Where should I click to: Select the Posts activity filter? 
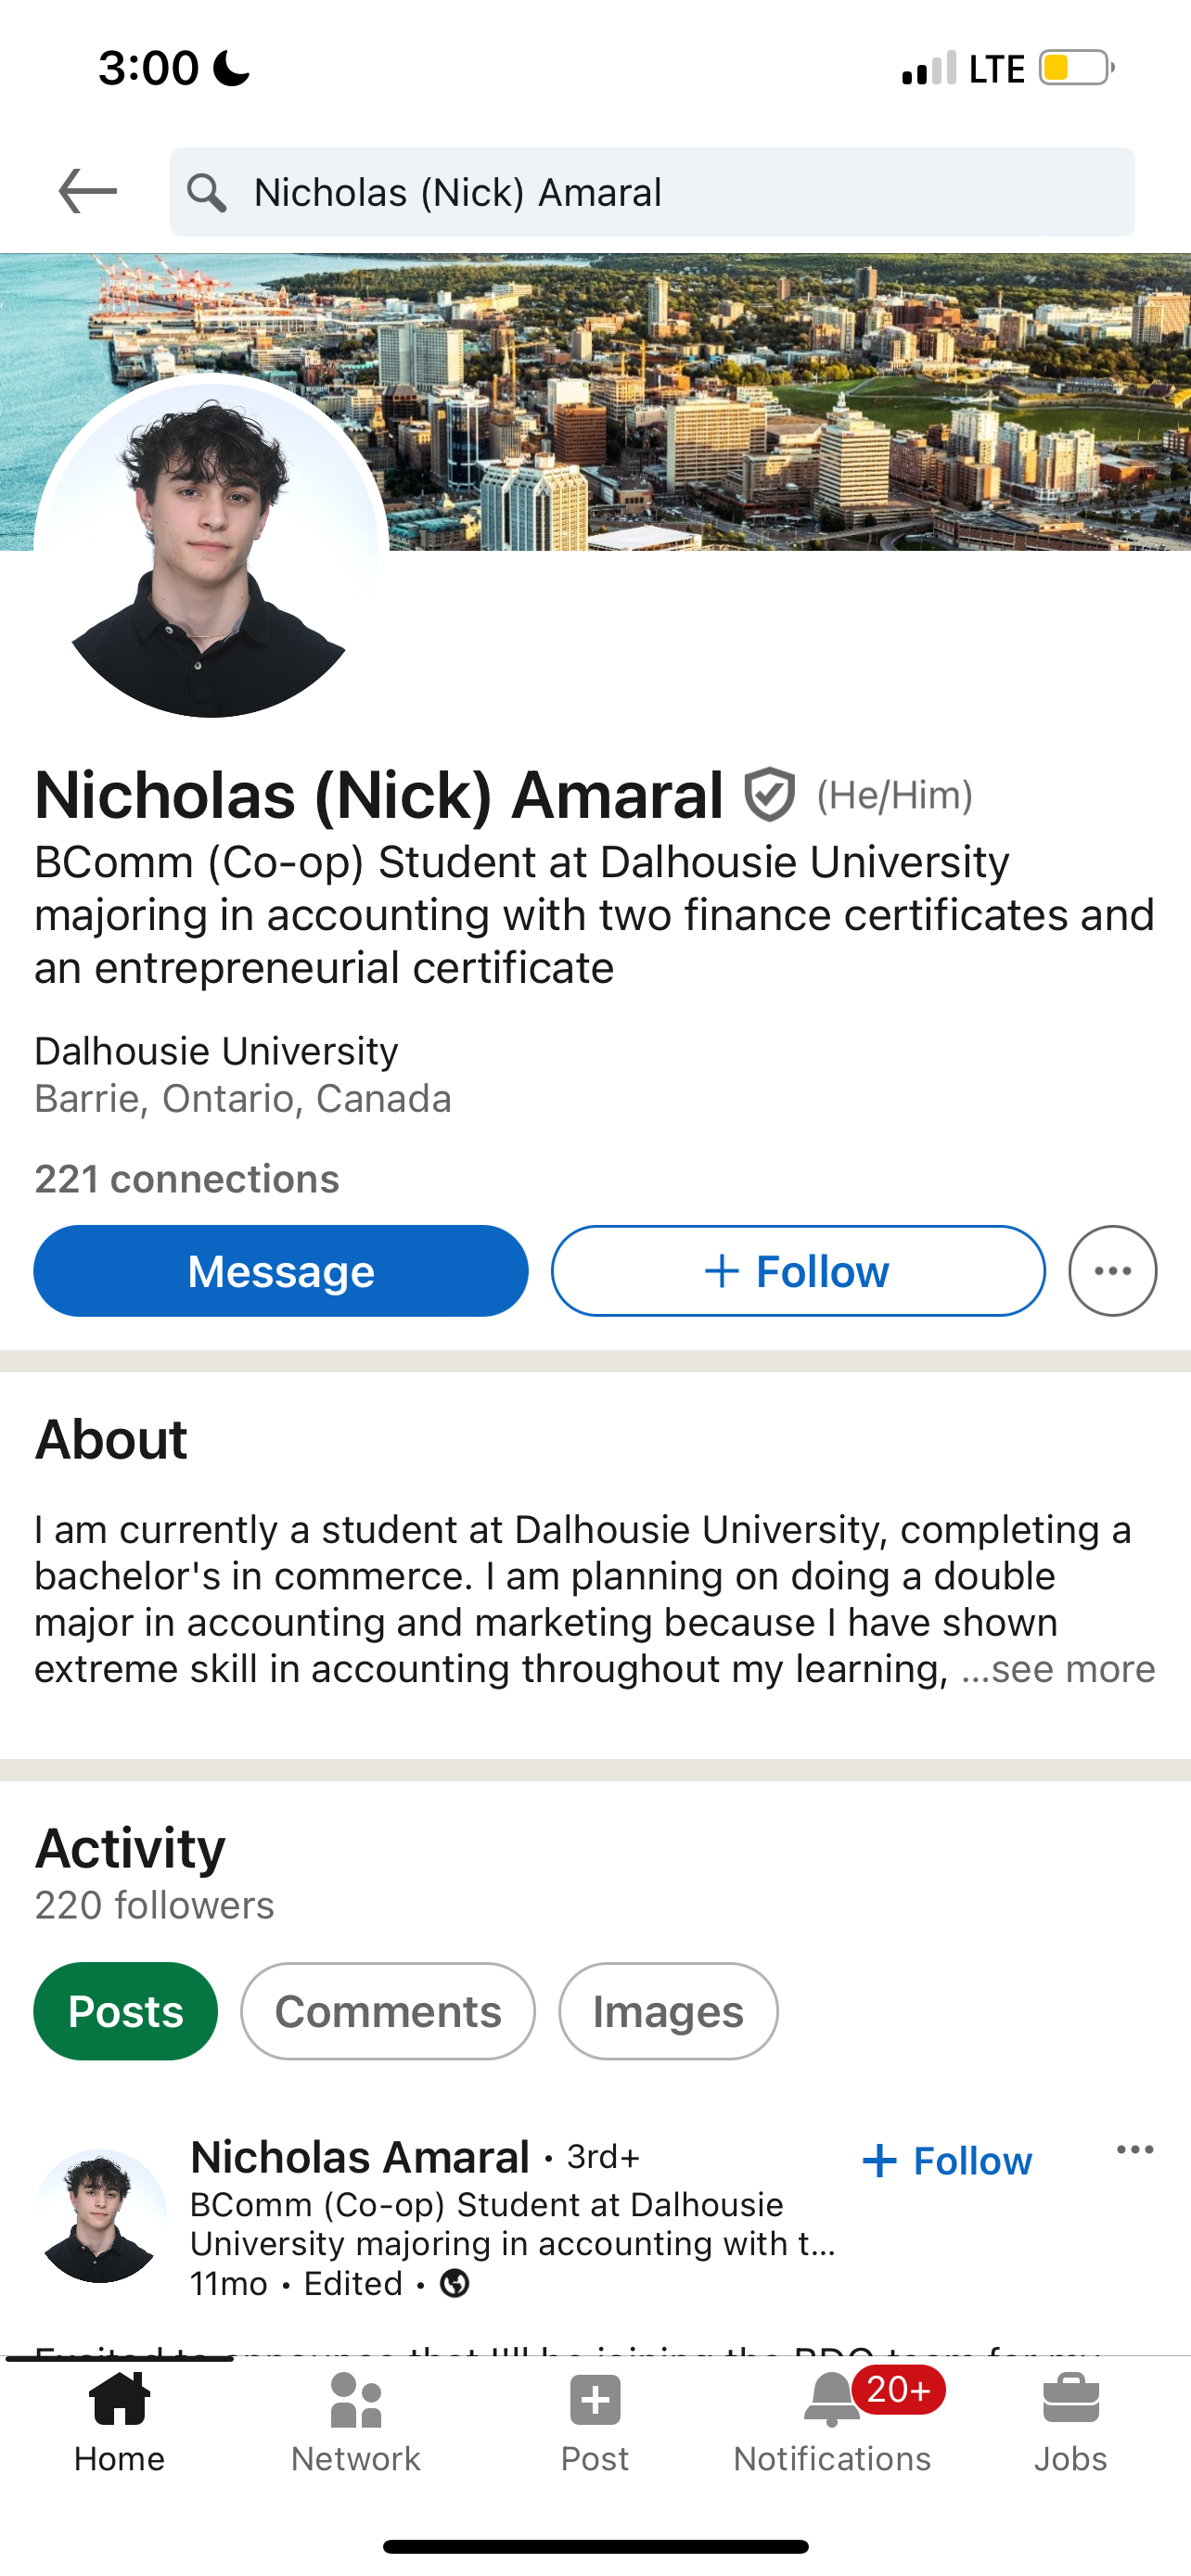coord(126,2011)
